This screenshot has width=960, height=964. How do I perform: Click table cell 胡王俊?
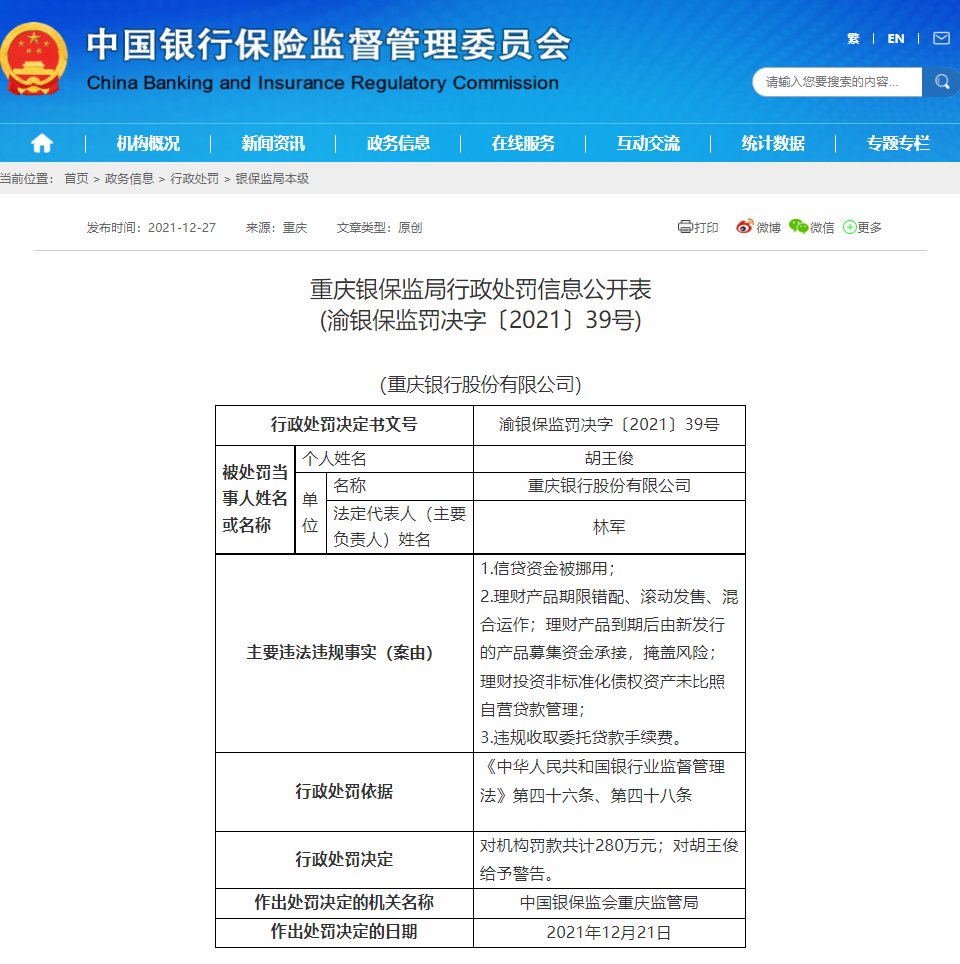[609, 459]
